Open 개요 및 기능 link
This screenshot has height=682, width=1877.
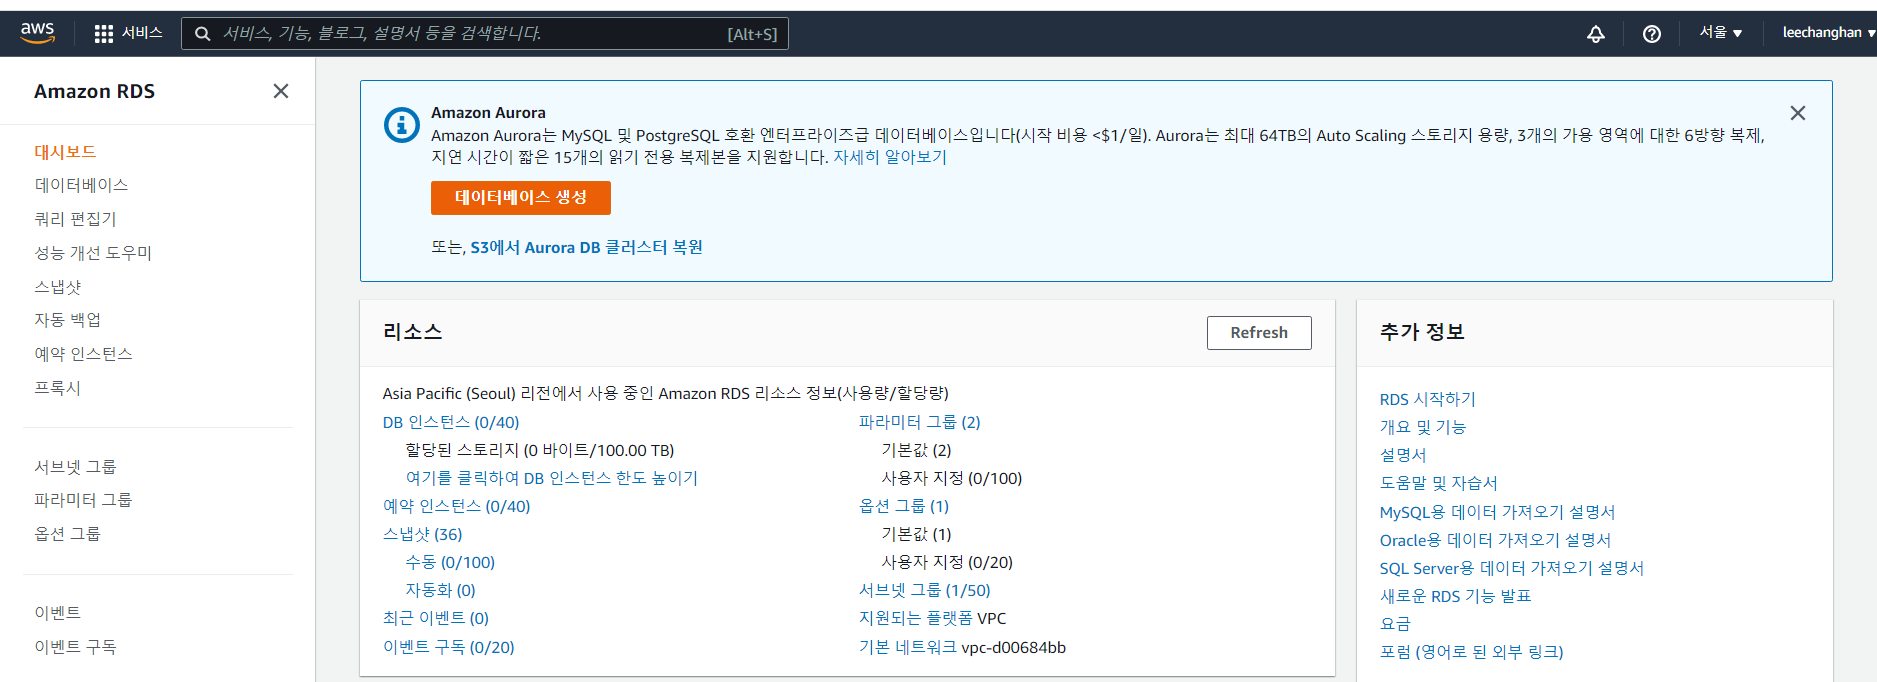click(1423, 427)
